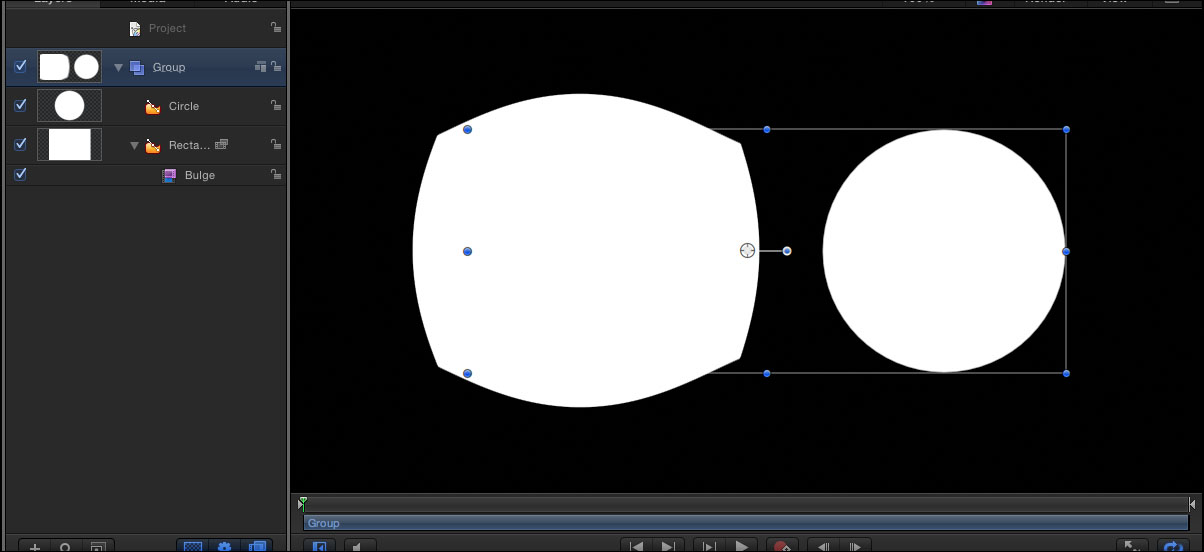Collapse the Group disclosure triangle
This screenshot has width=1204, height=552.
(118, 68)
